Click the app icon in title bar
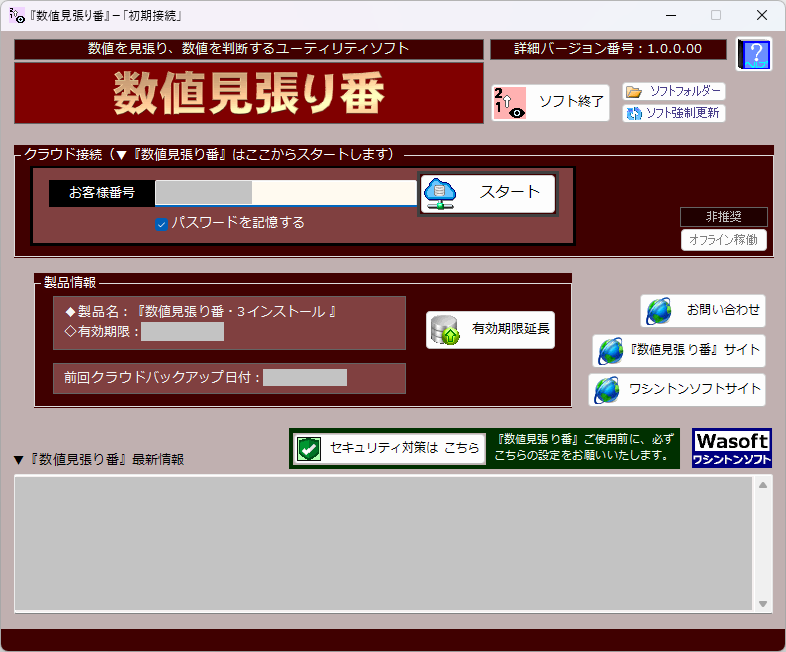This screenshot has width=786, height=652. 17,16
